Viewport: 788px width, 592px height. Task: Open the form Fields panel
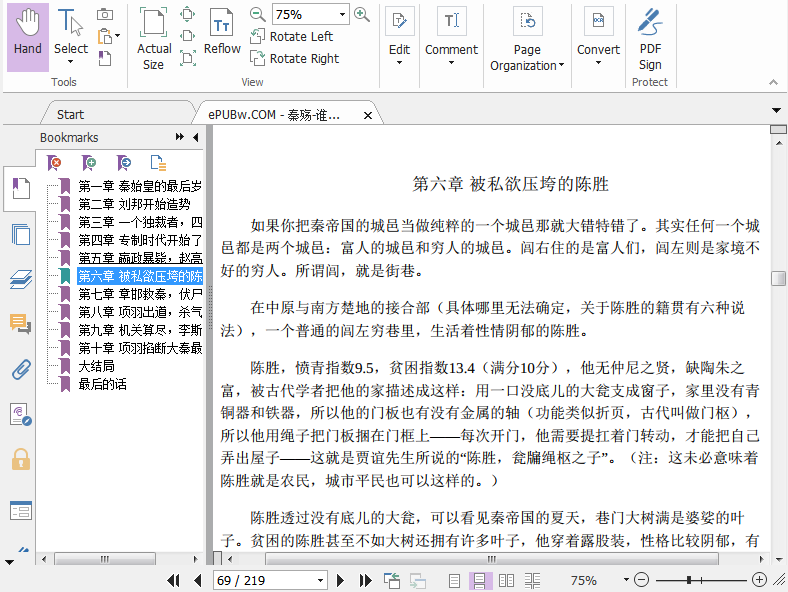click(x=21, y=511)
